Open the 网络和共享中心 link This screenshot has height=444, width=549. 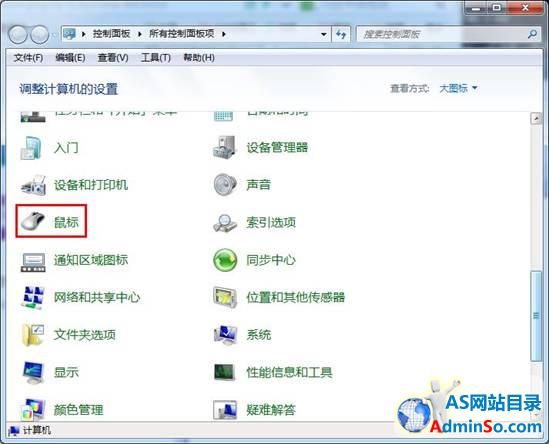point(97,297)
